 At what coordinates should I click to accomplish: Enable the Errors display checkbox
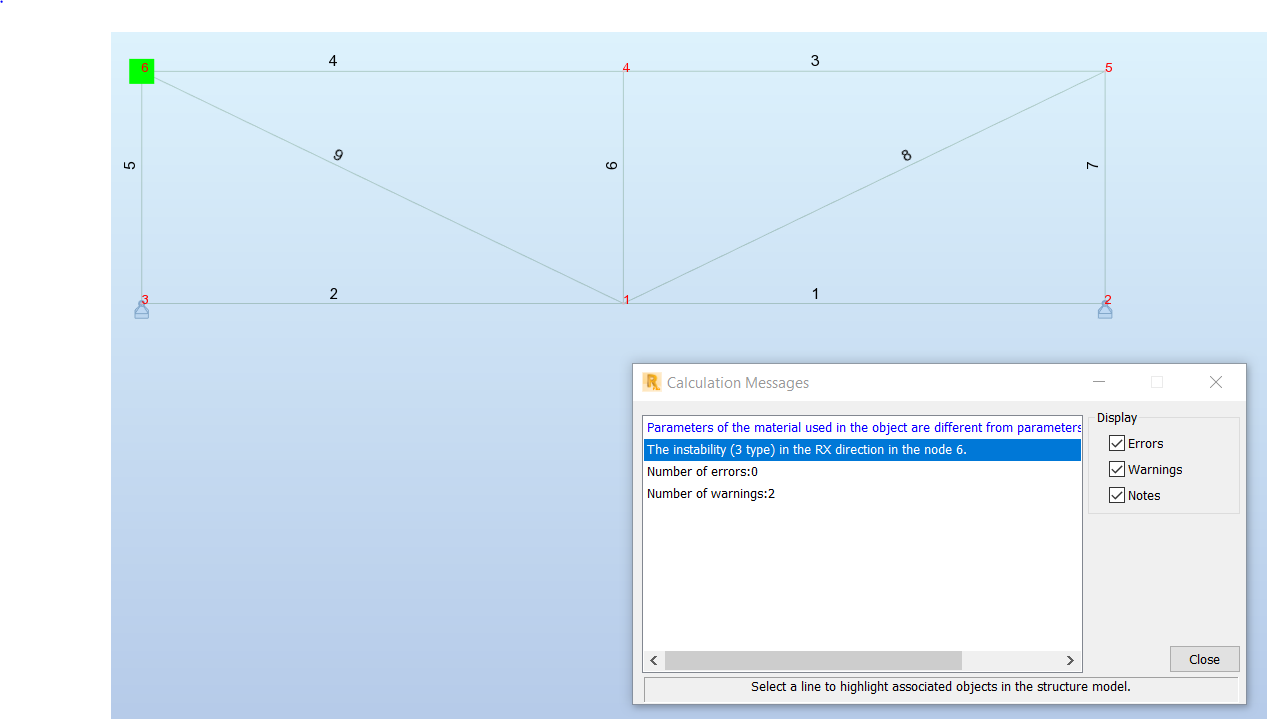click(1117, 443)
